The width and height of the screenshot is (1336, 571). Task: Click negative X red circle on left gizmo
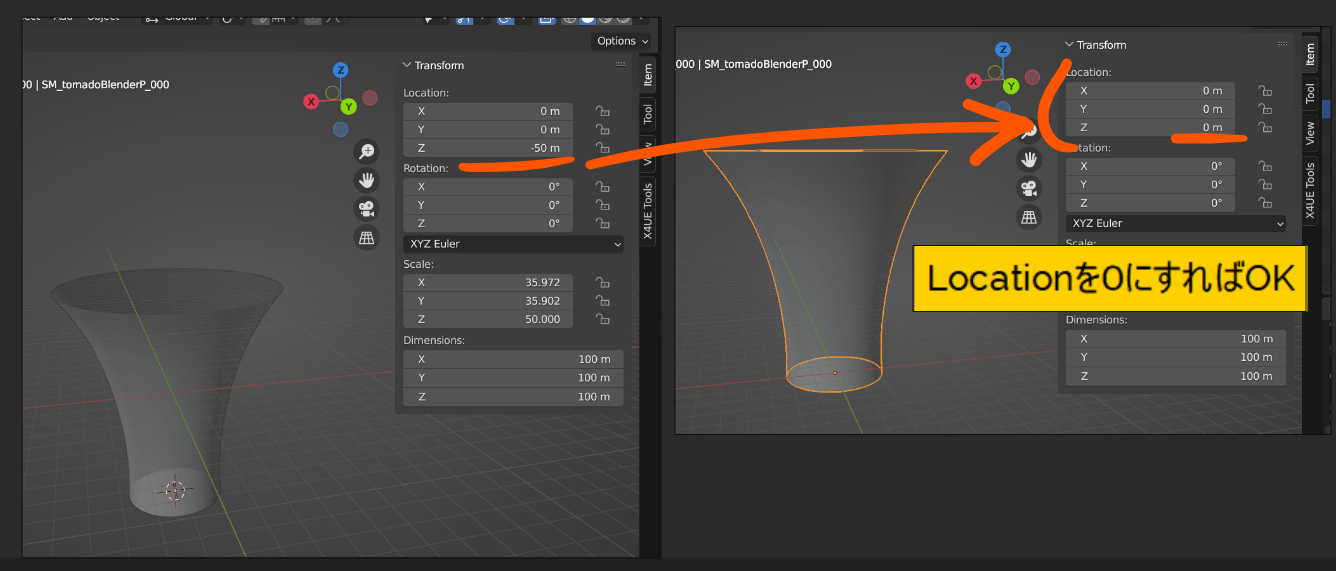coord(370,97)
